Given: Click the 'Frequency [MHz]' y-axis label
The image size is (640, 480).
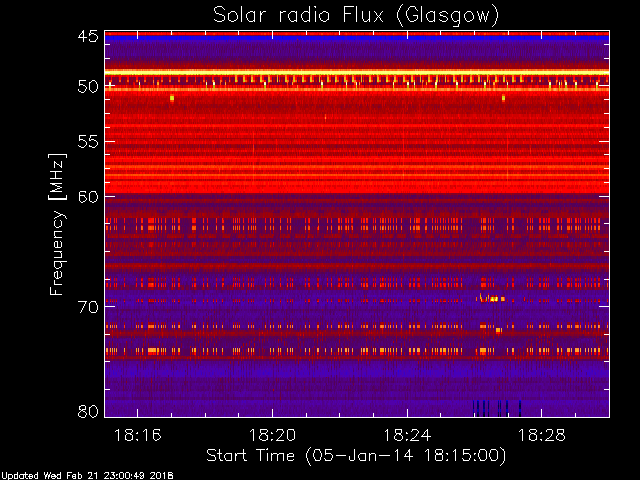Looking at the screenshot, I should 58,222.
